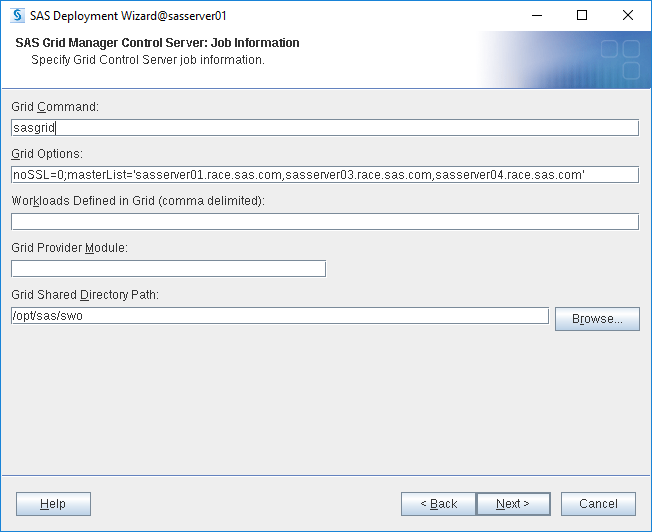Click the SAS Deployment Wizard title bar icon
Screen dimensions: 652x532
point(15,15)
